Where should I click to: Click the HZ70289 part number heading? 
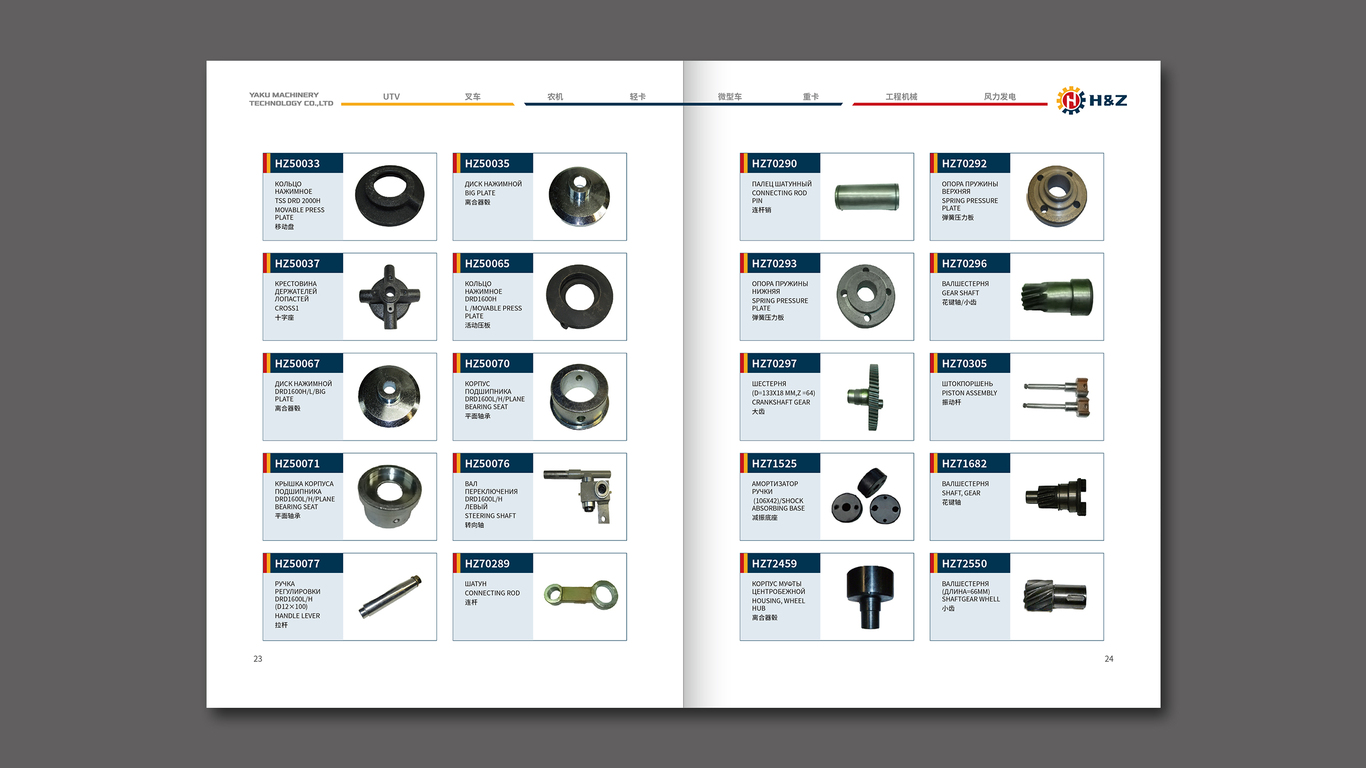(487, 563)
